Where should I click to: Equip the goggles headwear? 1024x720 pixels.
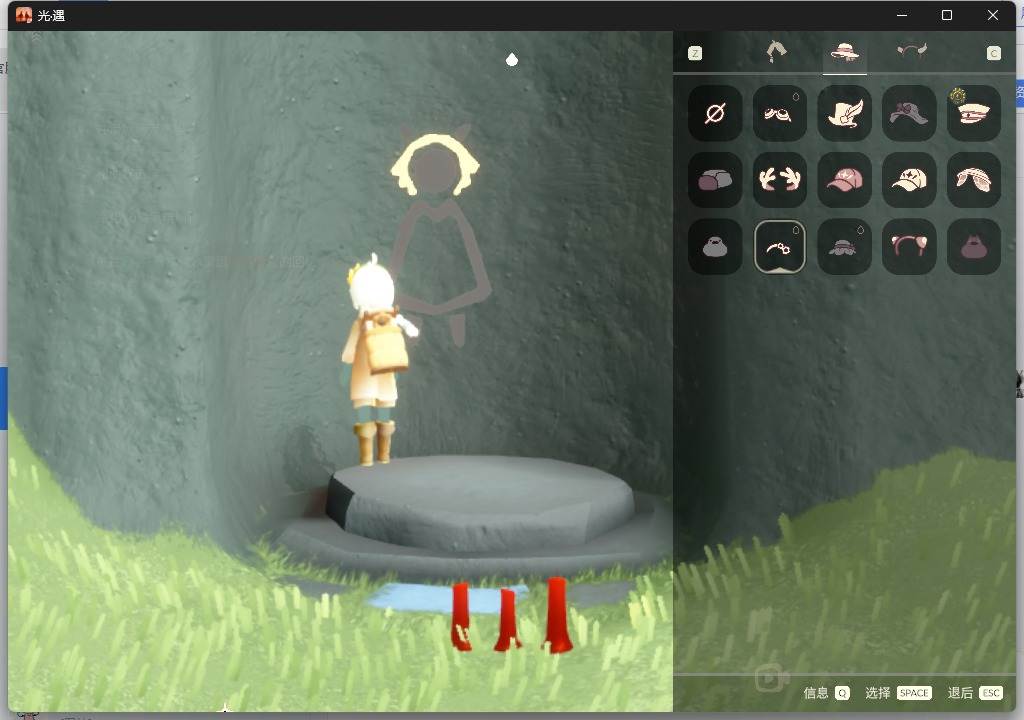[779, 113]
